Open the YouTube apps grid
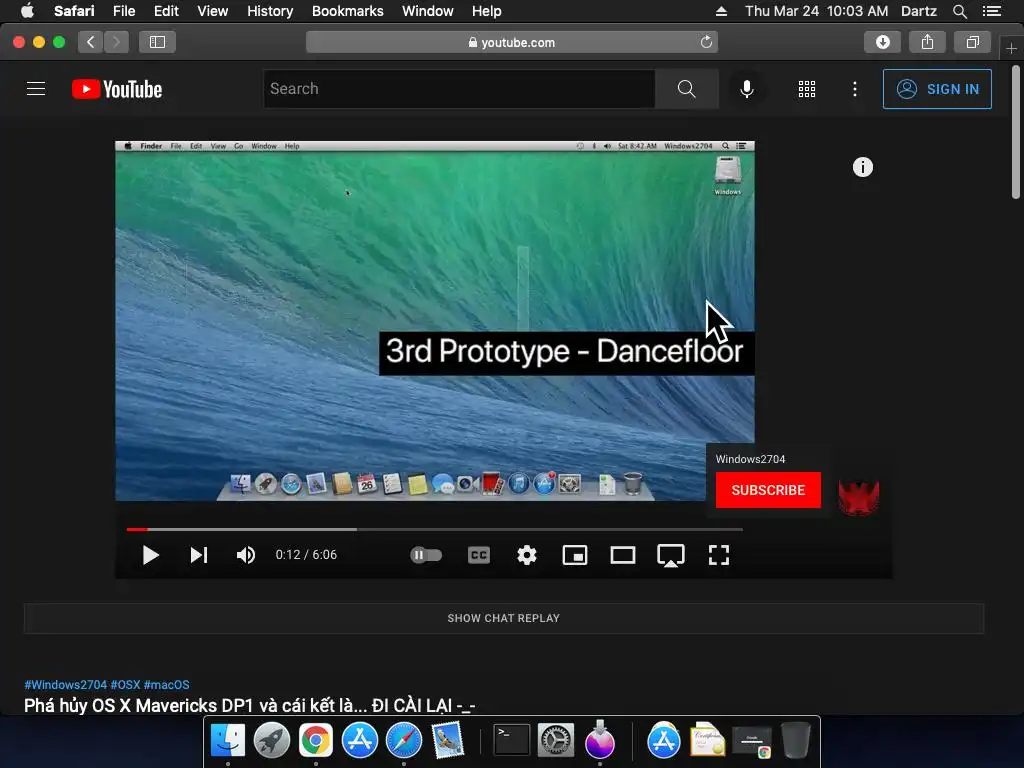The height and width of the screenshot is (768, 1024). point(807,89)
